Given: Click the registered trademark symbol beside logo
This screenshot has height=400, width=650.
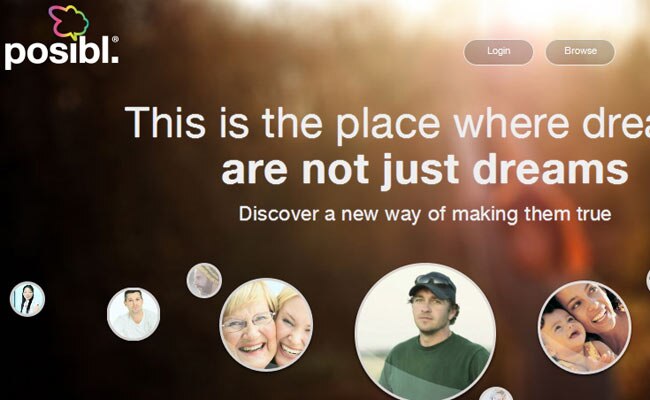Looking at the screenshot, I should (x=115, y=39).
